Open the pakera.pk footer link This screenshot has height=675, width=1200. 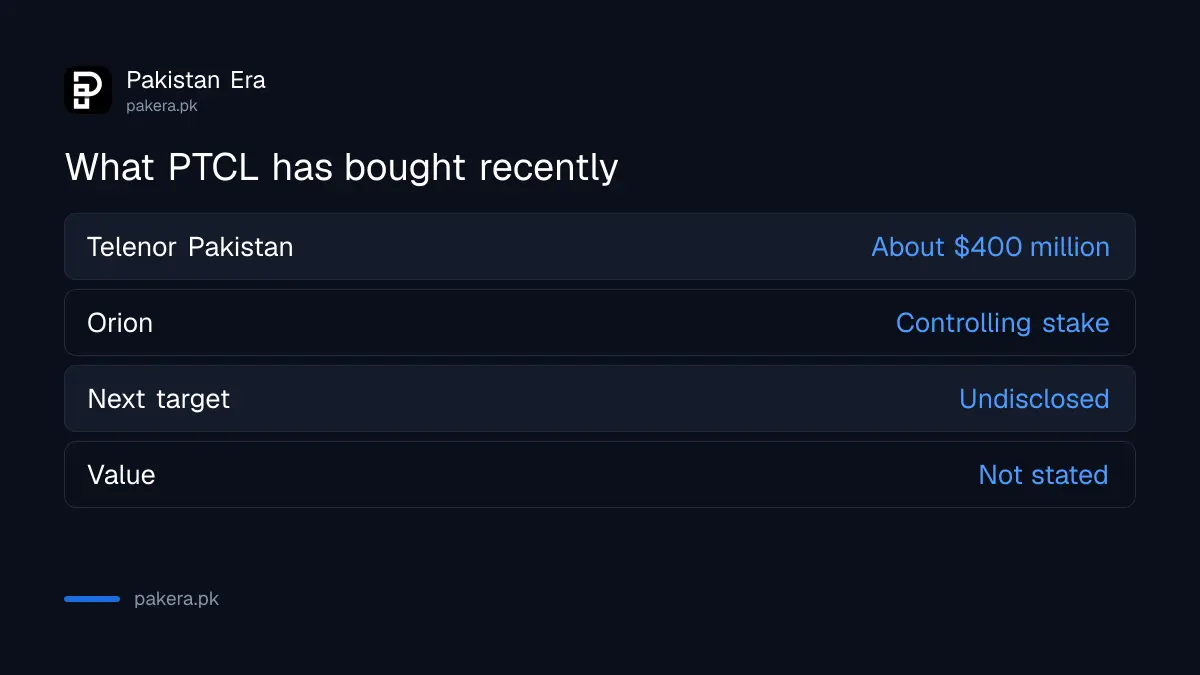point(176,600)
